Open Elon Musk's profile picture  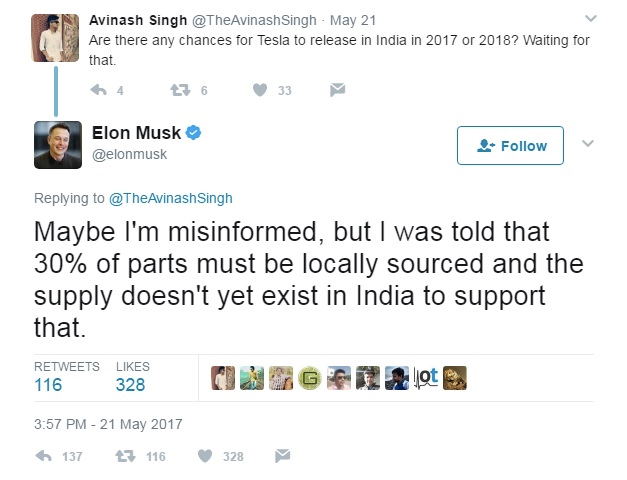58,145
